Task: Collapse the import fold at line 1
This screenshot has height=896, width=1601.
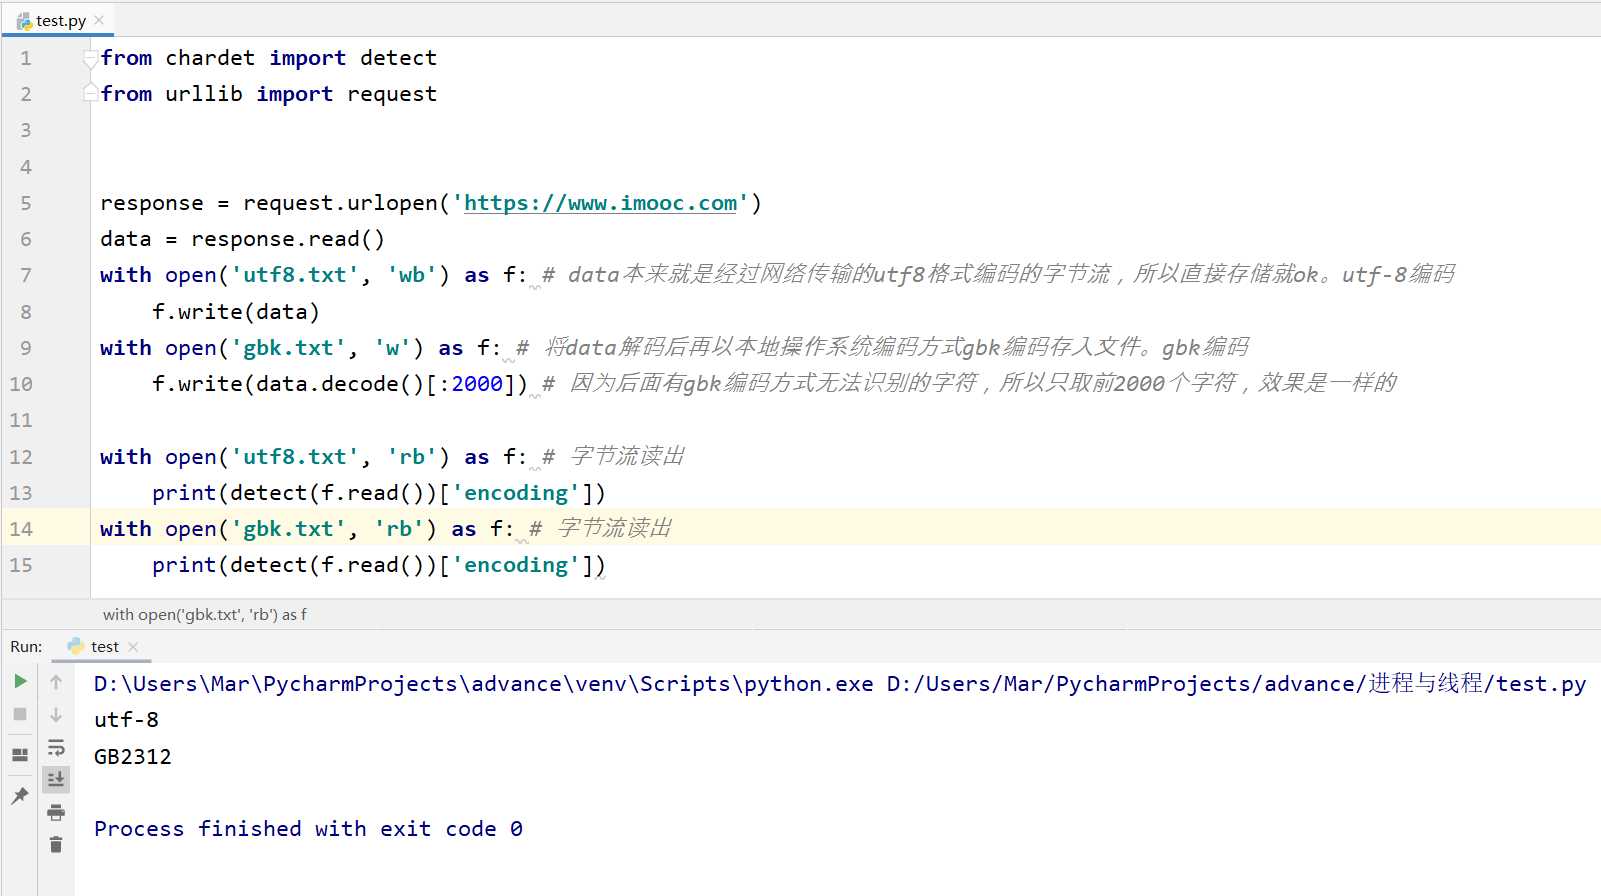Action: pos(90,58)
